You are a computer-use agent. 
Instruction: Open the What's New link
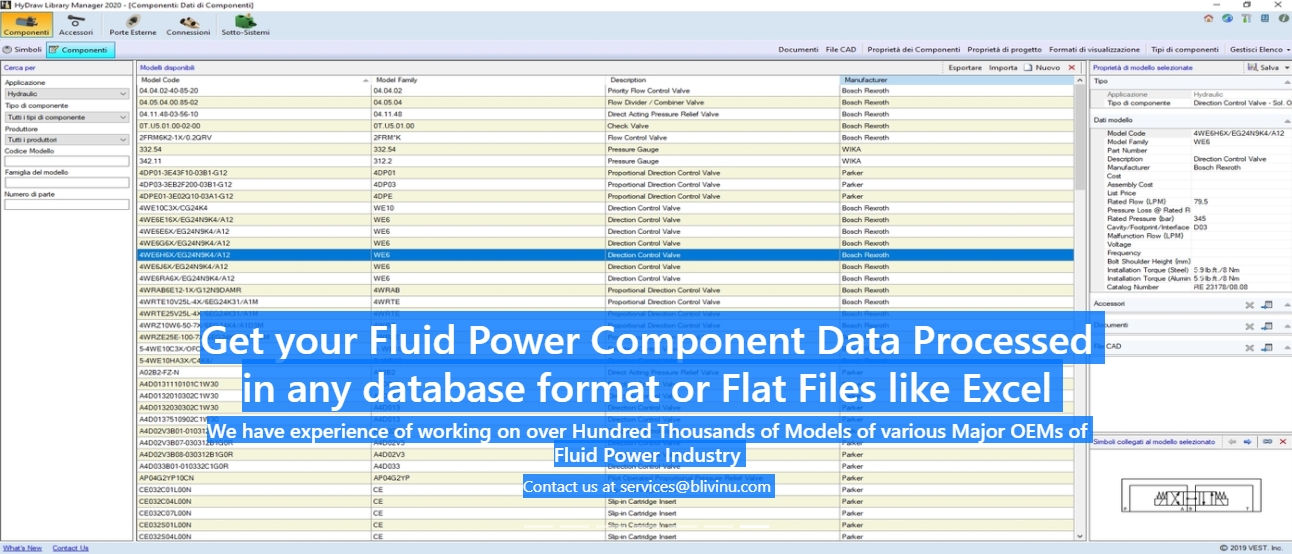(x=22, y=548)
